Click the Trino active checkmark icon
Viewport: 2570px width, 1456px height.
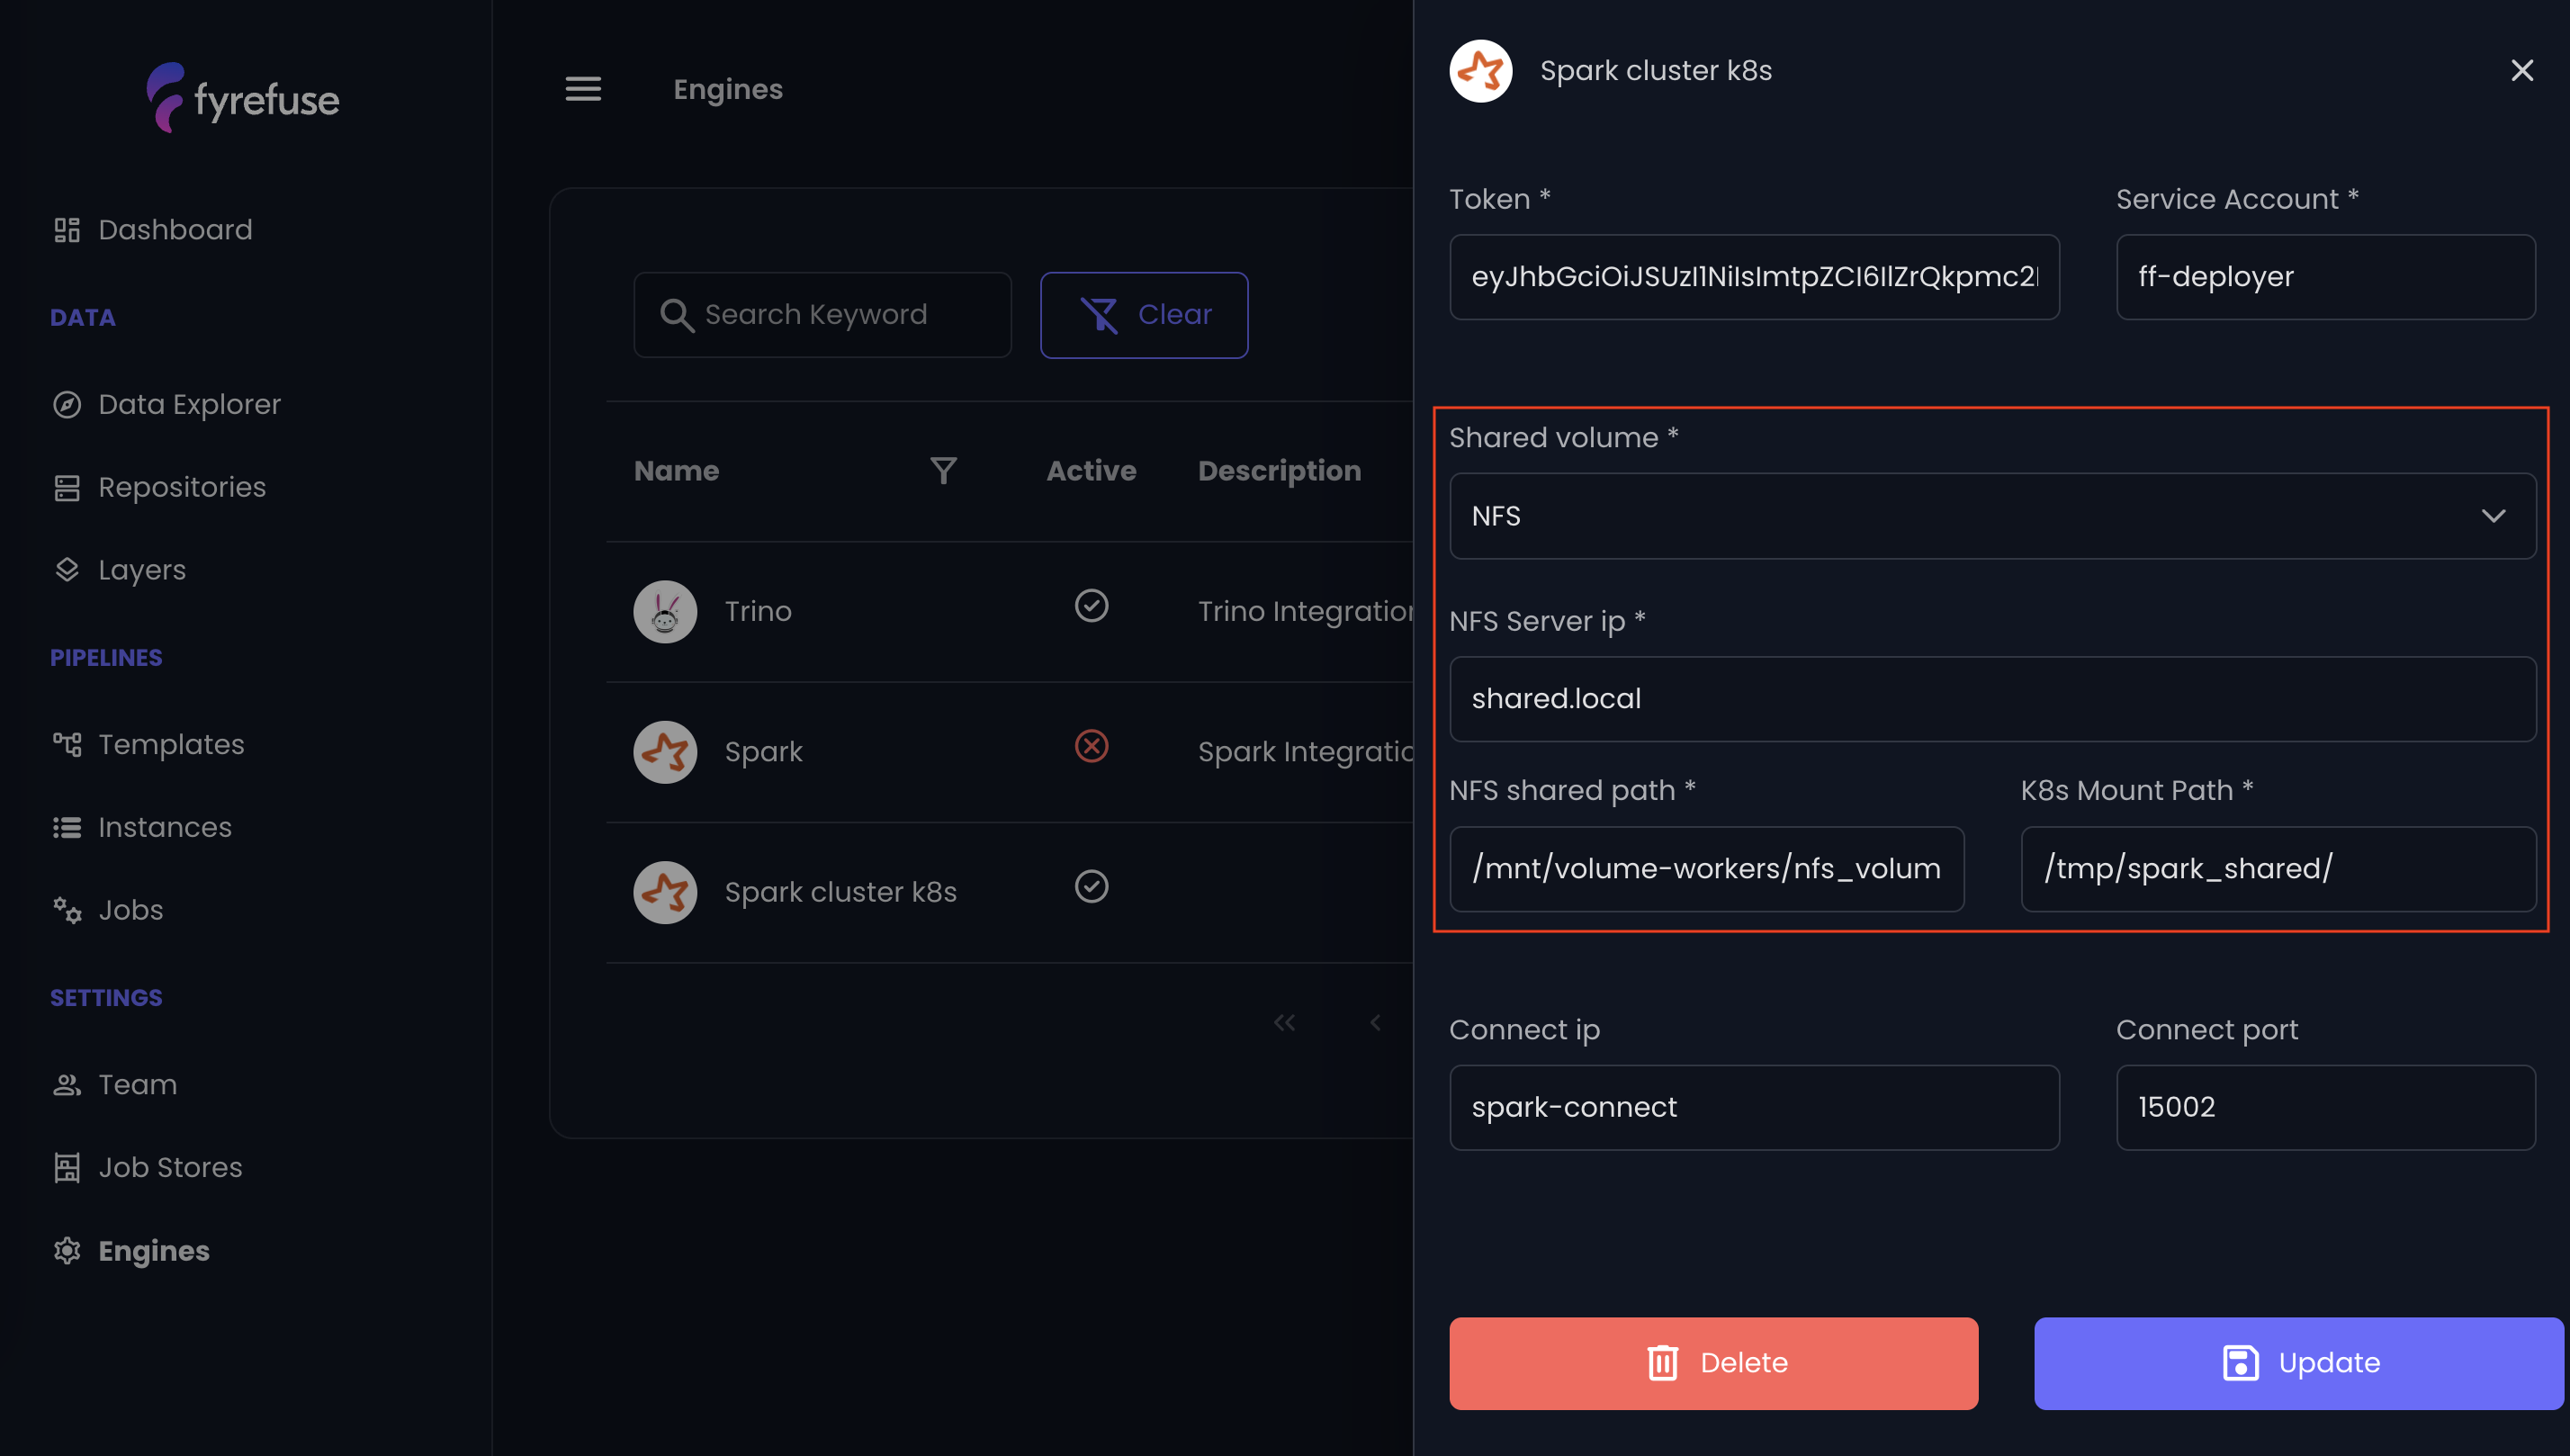coord(1091,606)
